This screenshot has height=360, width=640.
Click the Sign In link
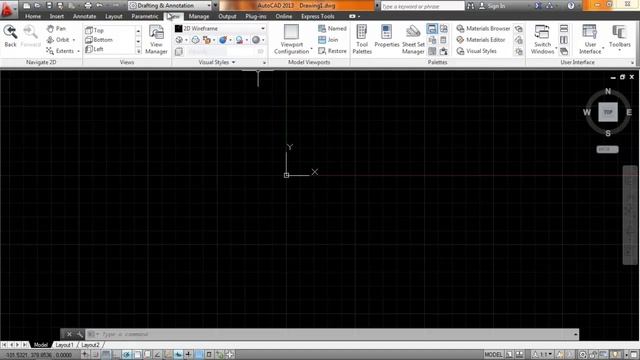pyautogui.click(x=492, y=6)
